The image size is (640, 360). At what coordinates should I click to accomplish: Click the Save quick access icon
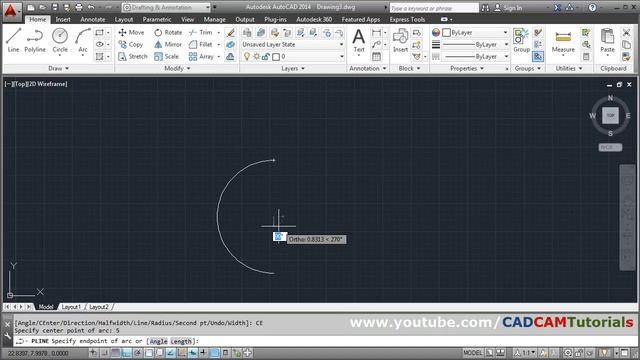55,7
